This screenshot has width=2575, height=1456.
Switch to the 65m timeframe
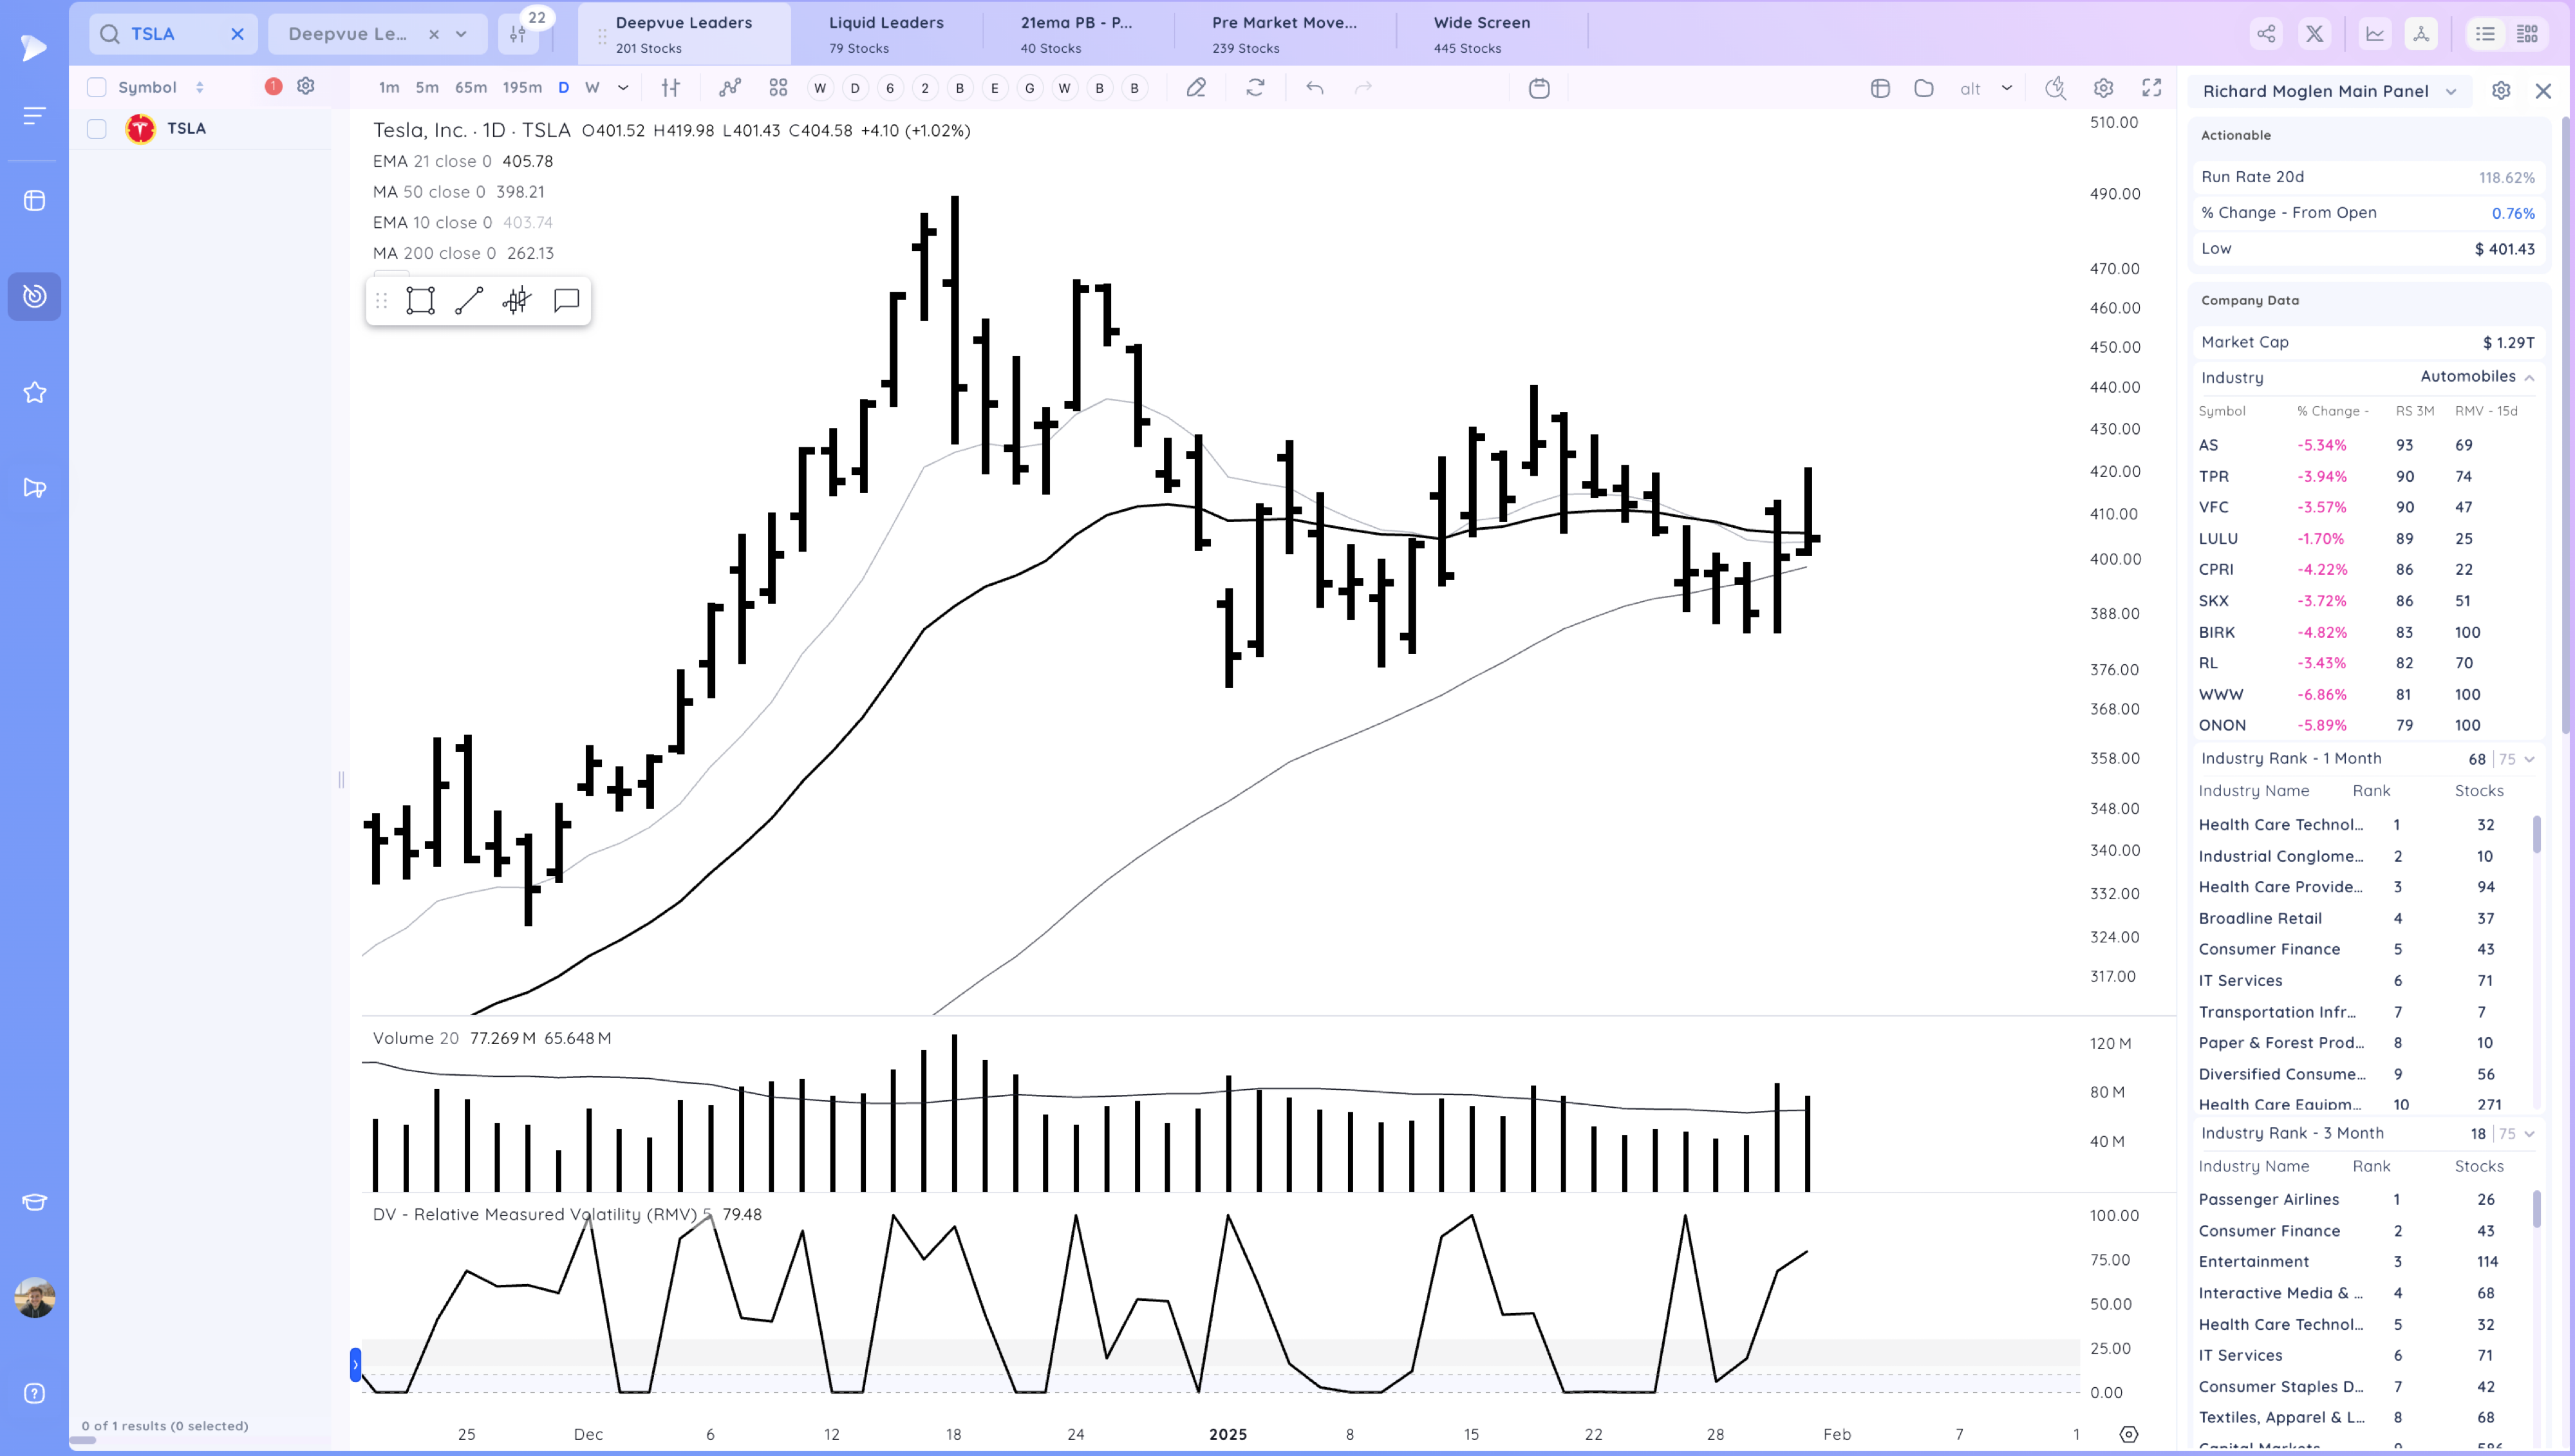pyautogui.click(x=471, y=88)
